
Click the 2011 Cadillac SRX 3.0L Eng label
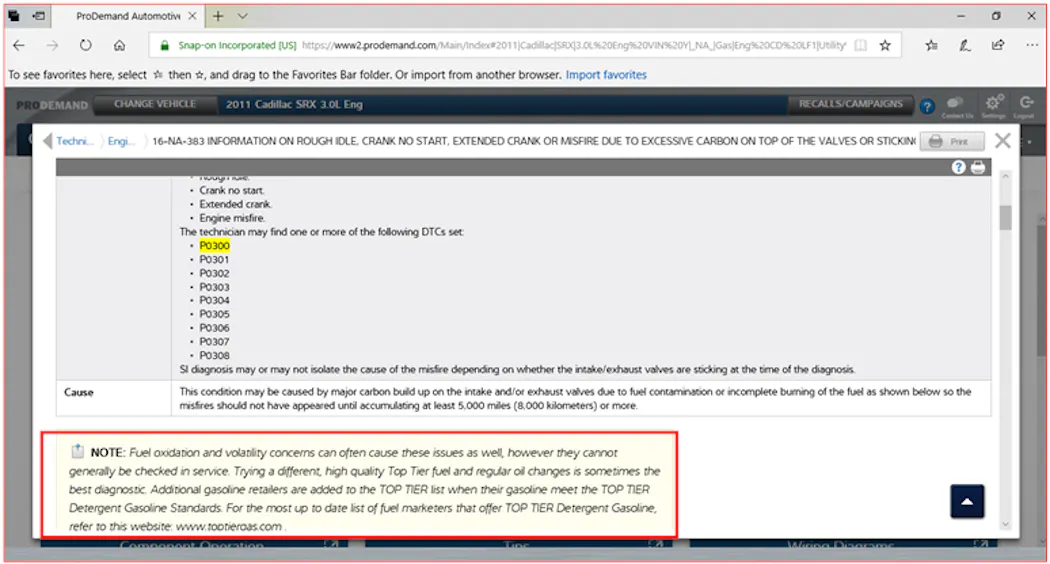(x=294, y=104)
